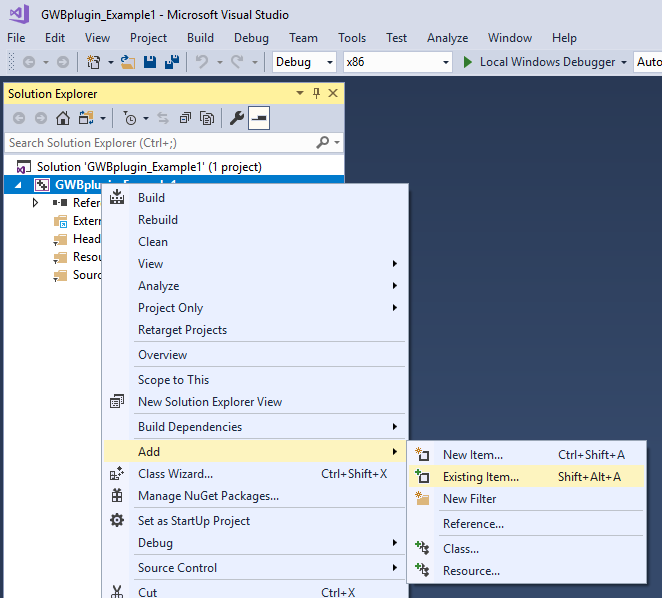Screen dimensions: 662x598
Task: Select the Solution 'GWBplugin_Example1' tree row
Action: click(174, 167)
